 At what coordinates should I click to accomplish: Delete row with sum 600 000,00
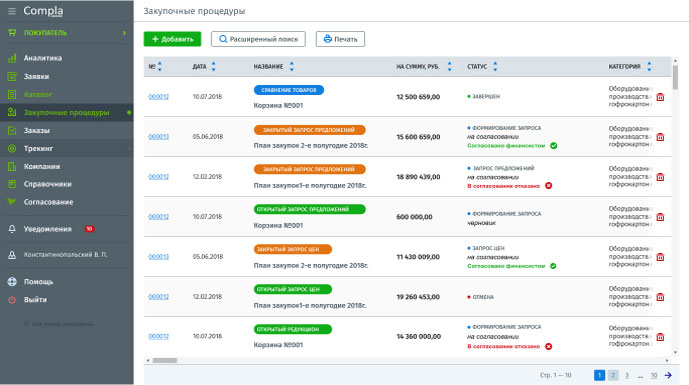coord(660,217)
